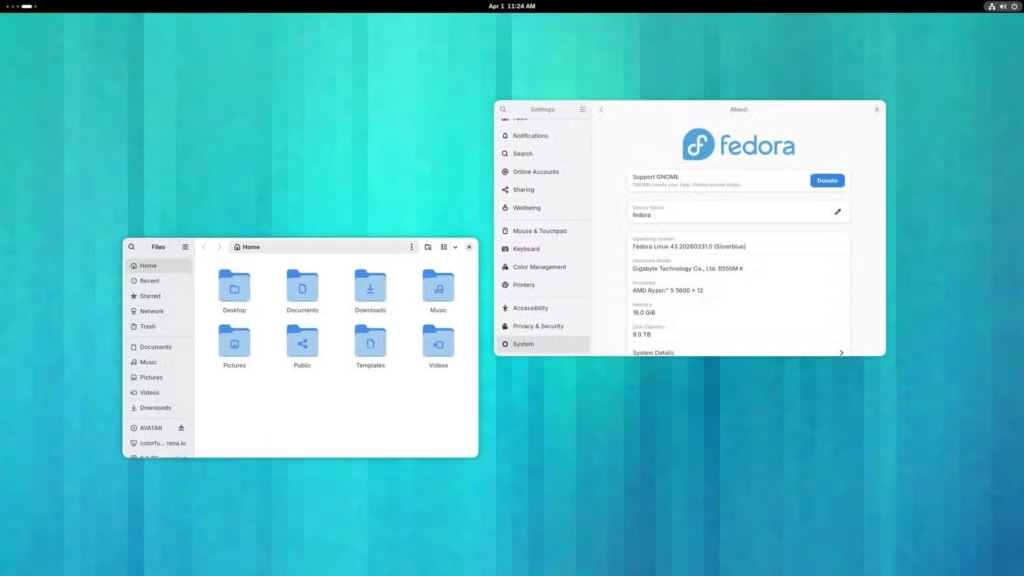
Task: Click the Fedora Linux 43.20260331.0 (Silverblue) text
Action: (689, 246)
